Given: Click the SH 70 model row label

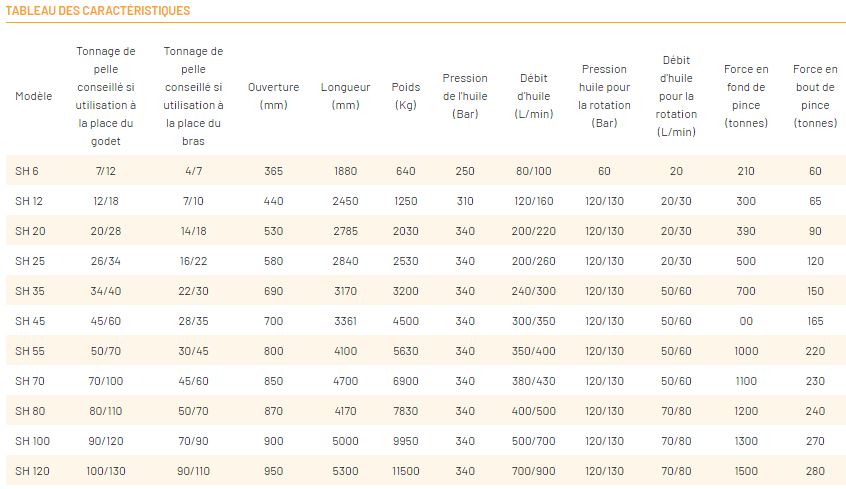Looking at the screenshot, I should click(29, 381).
